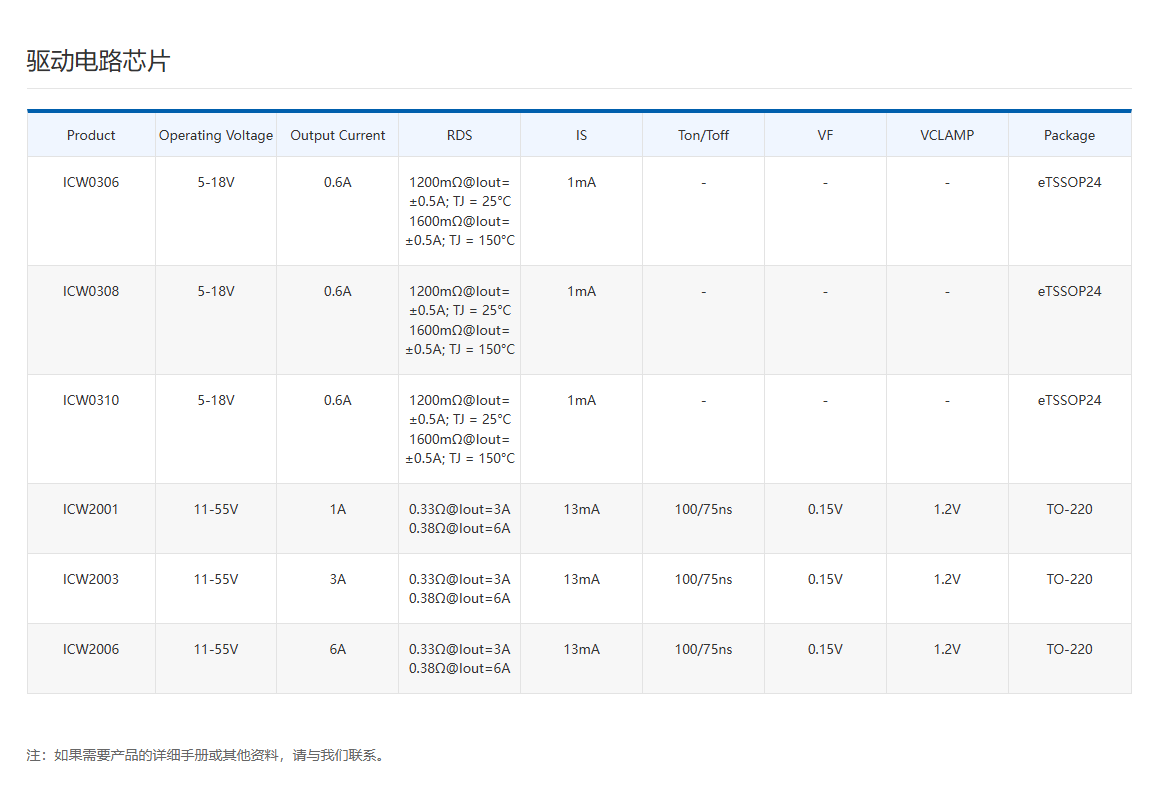Click the 3A output current cell for ICW2003
This screenshot has height=809, width=1163.
pyautogui.click(x=337, y=579)
